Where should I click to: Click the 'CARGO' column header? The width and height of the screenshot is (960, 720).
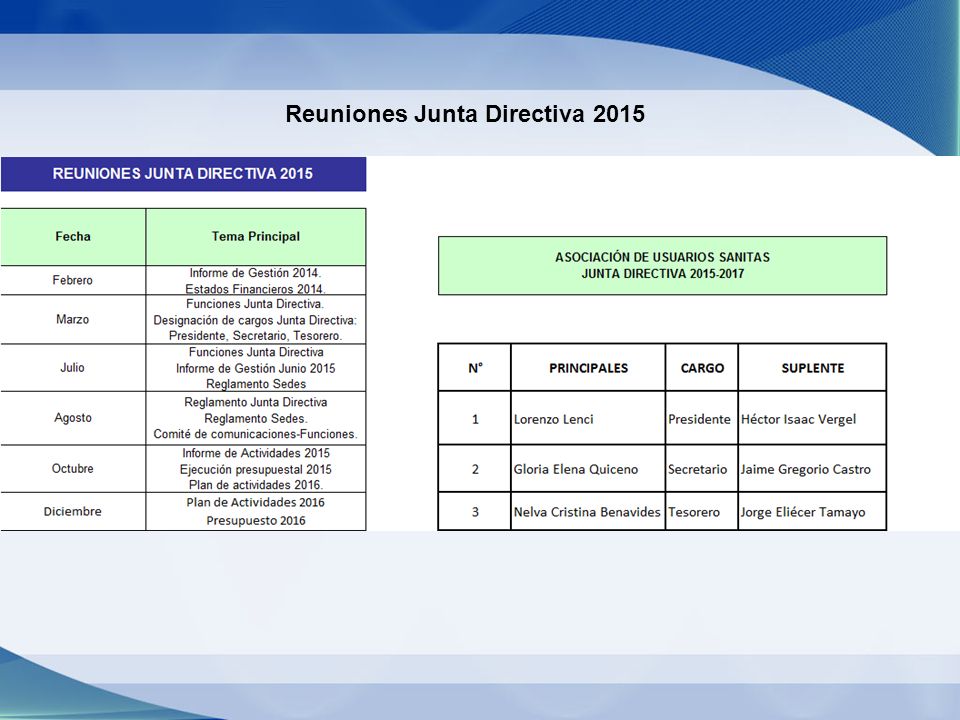[702, 368]
